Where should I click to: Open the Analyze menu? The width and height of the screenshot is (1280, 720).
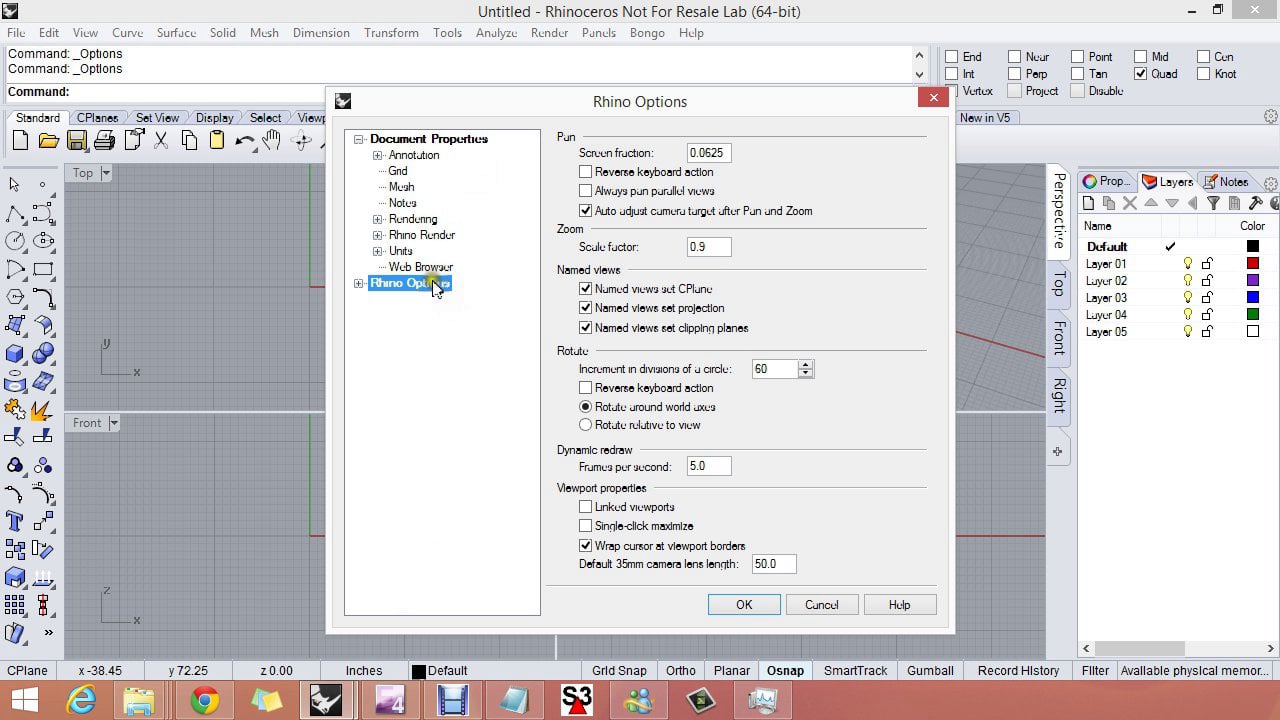pyautogui.click(x=496, y=33)
